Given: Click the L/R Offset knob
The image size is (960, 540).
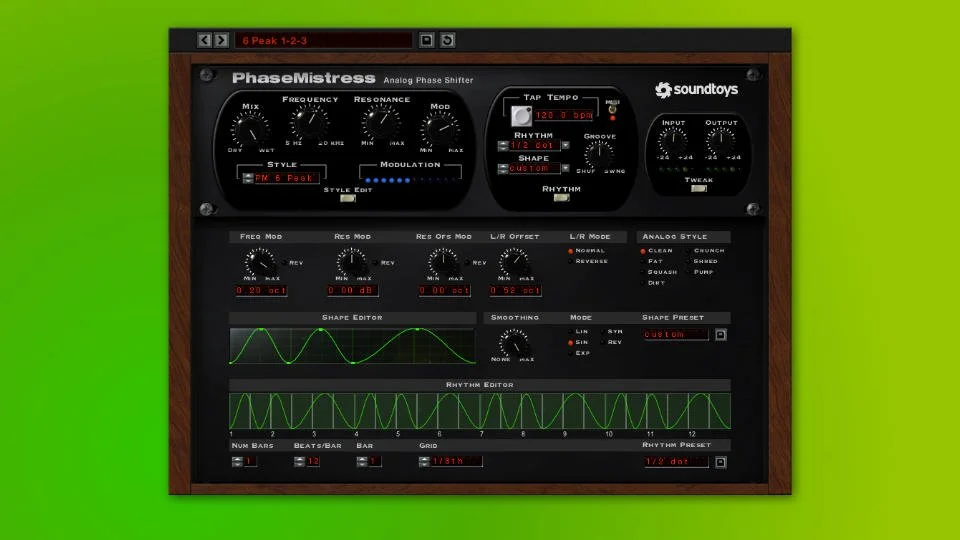Looking at the screenshot, I should tap(514, 262).
